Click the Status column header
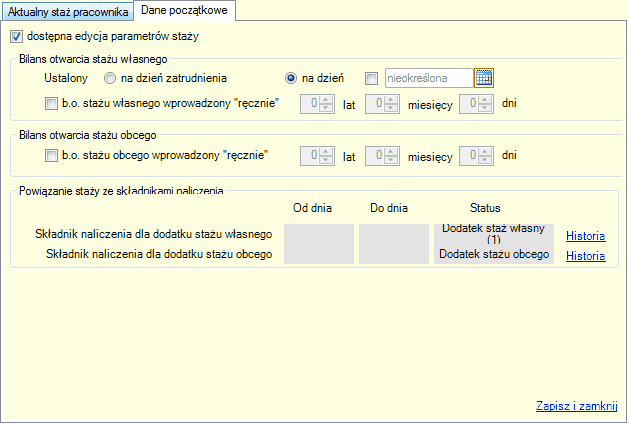The width and height of the screenshot is (629, 424). click(x=485, y=208)
